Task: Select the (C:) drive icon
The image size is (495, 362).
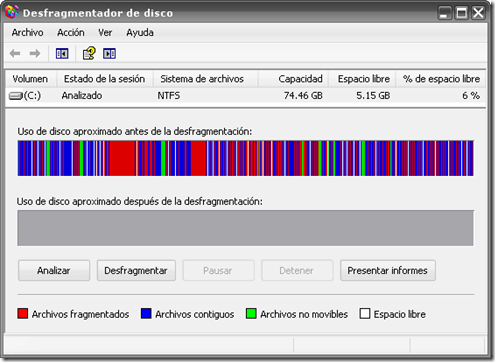Action: 15,96
